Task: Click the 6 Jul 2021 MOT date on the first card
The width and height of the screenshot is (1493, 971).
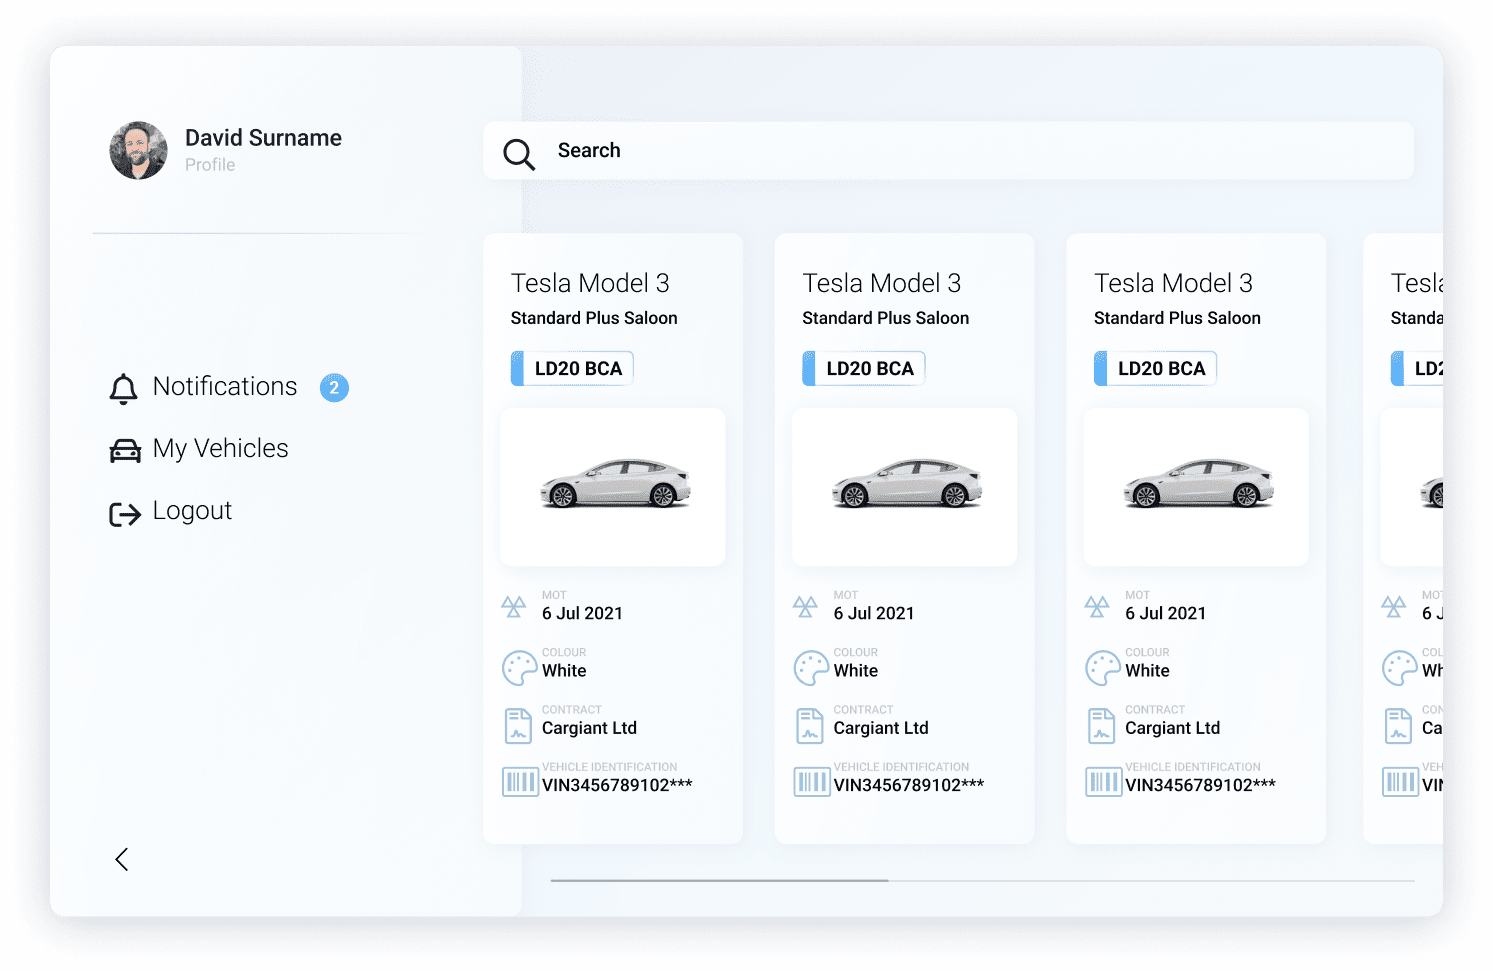Action: coord(582,613)
